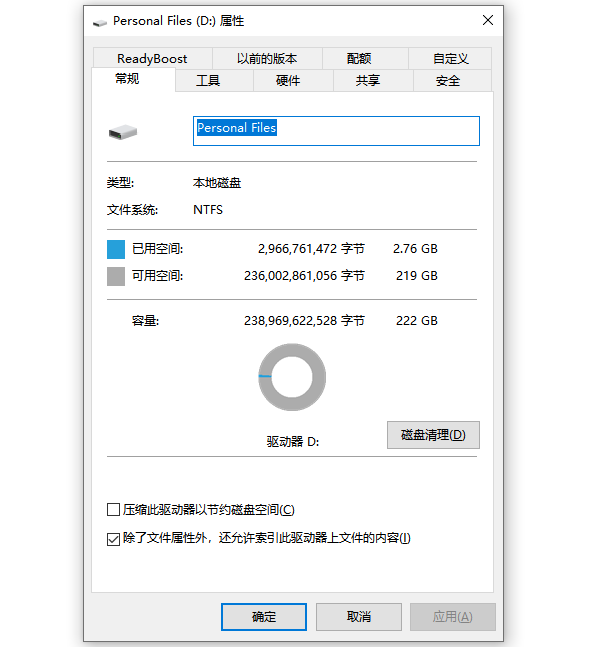Click the disk usage donut chart
The width and height of the screenshot is (600, 647).
[x=292, y=377]
